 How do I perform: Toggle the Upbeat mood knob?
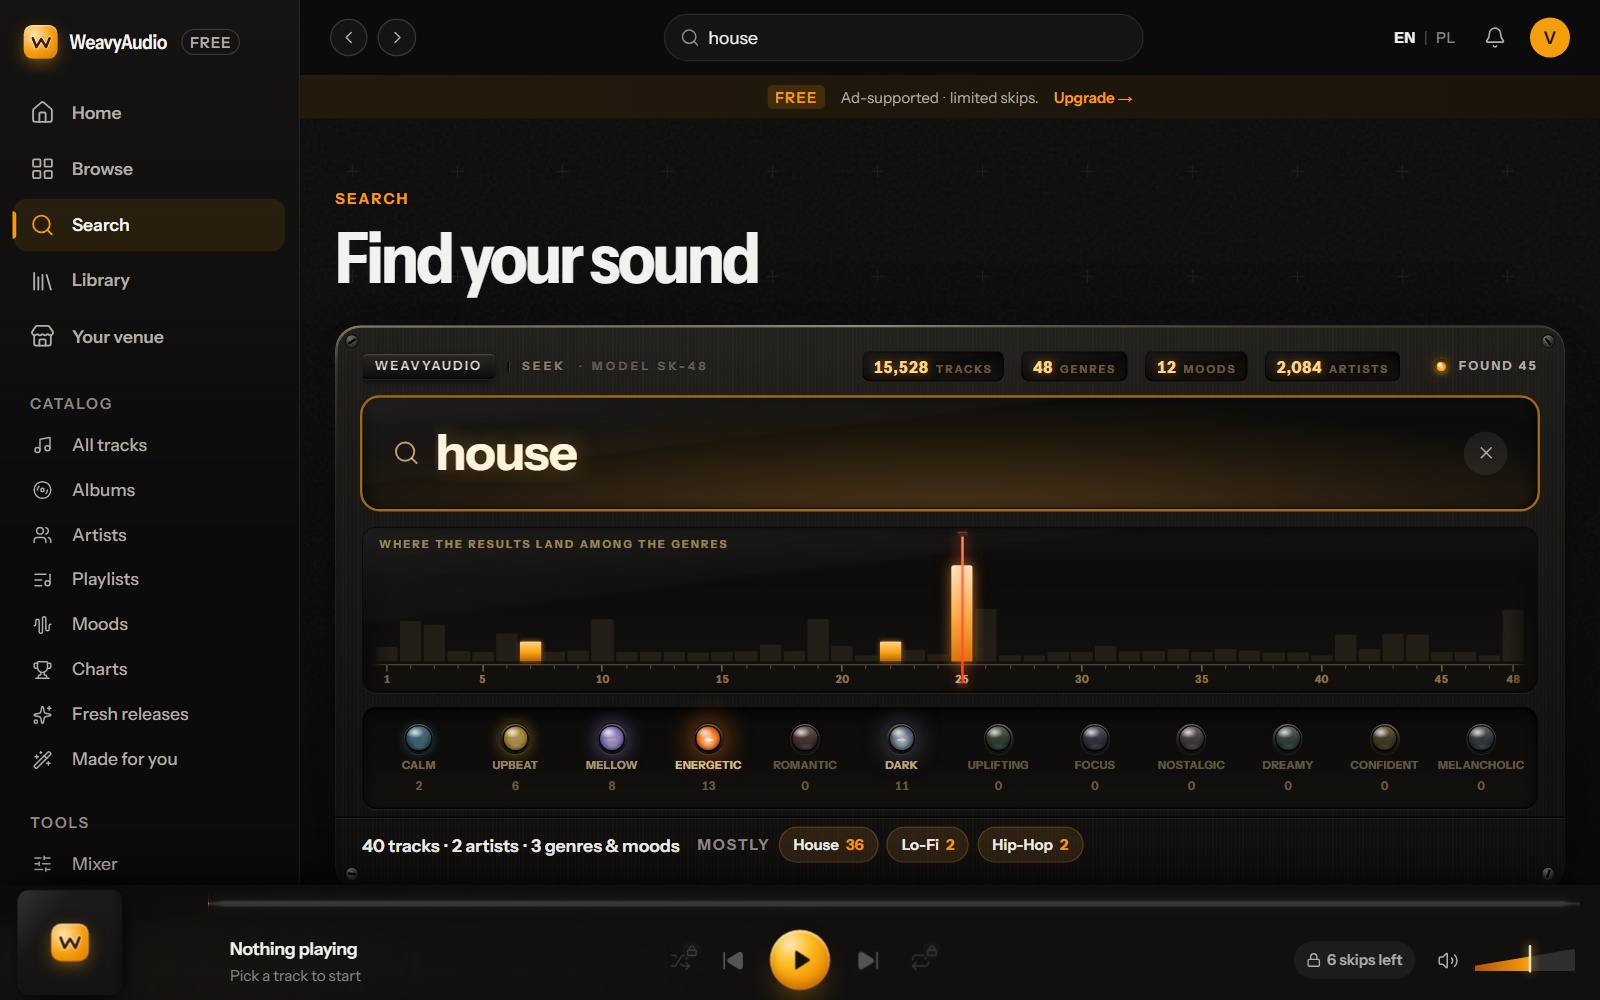[515, 739]
